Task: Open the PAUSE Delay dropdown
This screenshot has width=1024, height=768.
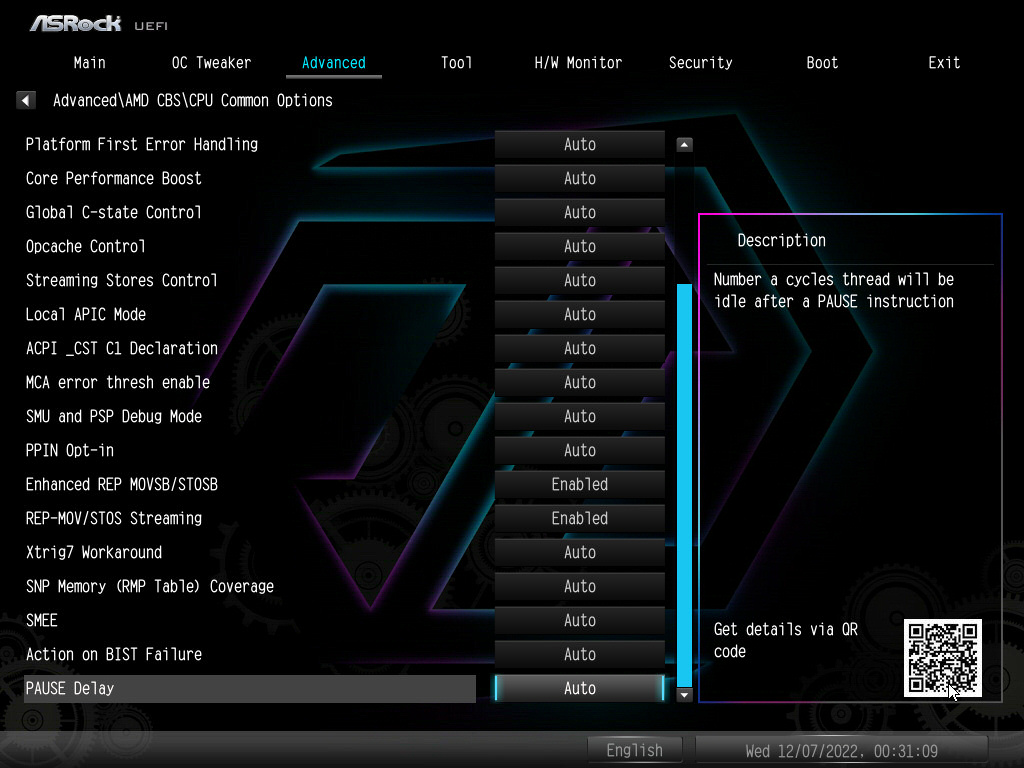Action: [579, 688]
